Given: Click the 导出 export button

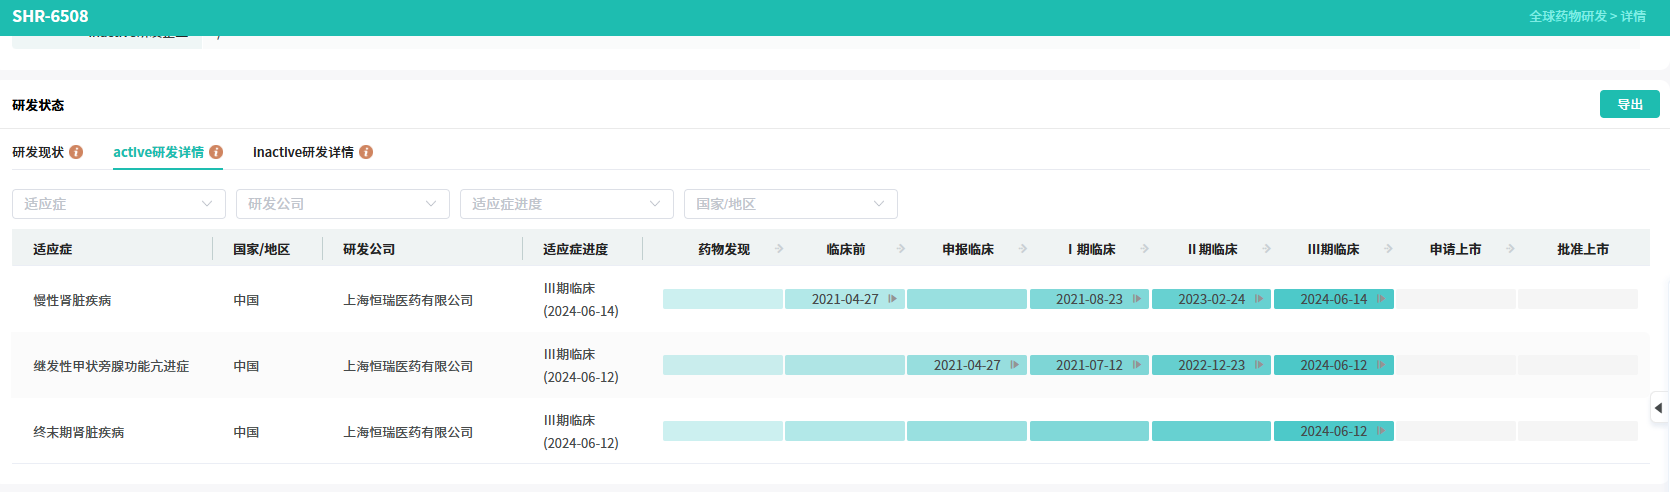Looking at the screenshot, I should pos(1629,104).
